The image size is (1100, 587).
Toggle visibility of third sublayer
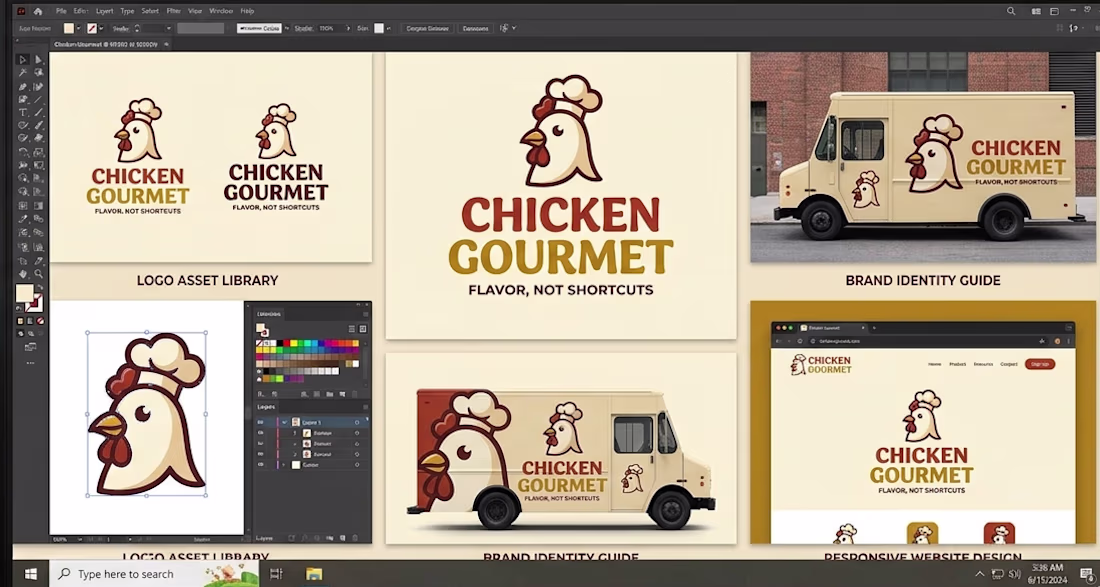[x=261, y=454]
